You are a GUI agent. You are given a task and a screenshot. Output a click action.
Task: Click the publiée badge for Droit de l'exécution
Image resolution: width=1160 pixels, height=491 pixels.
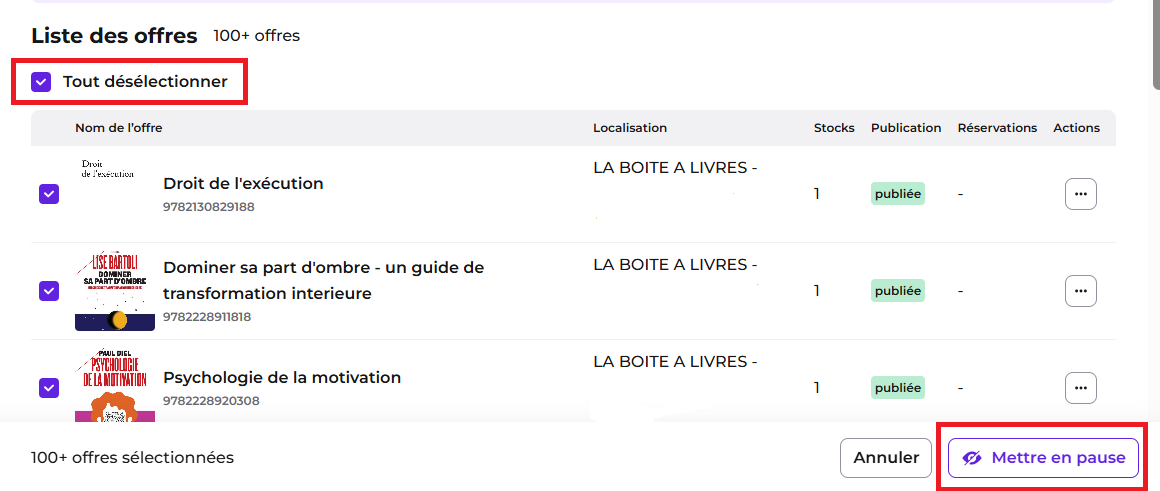[898, 194]
